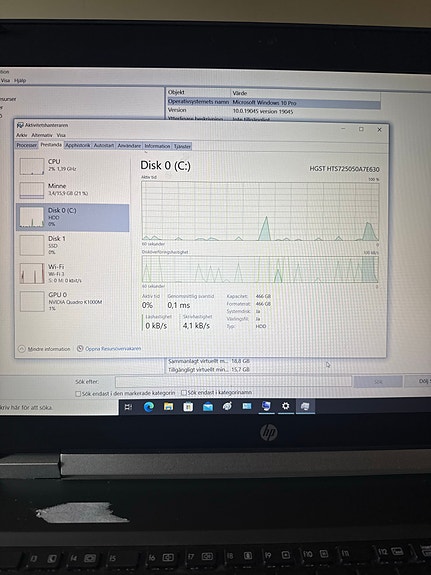Screen dimensions: 431x575
Task: Launch Microsoft Edge from taskbar
Action: click(149, 407)
